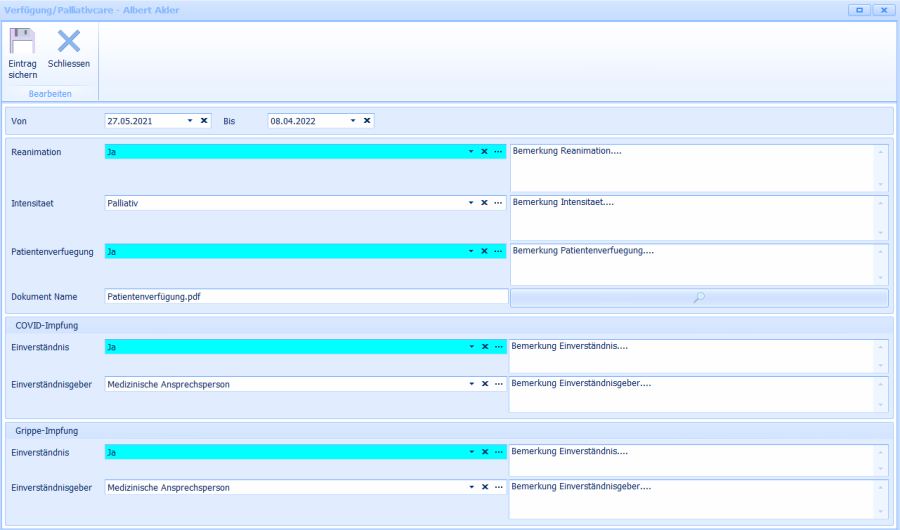Image resolution: width=900 pixels, height=530 pixels.
Task: Open the Intensitaet Palliativ dropdown
Action: 470,203
